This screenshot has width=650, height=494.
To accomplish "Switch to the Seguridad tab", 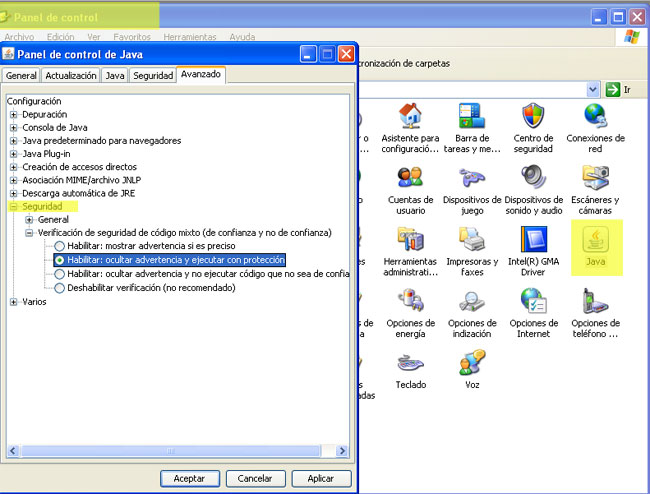I will (x=153, y=75).
